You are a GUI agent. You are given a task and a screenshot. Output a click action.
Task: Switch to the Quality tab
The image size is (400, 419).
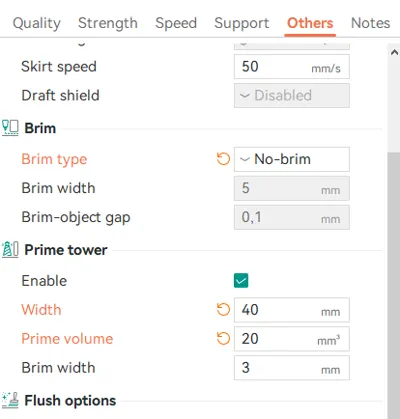(x=37, y=23)
